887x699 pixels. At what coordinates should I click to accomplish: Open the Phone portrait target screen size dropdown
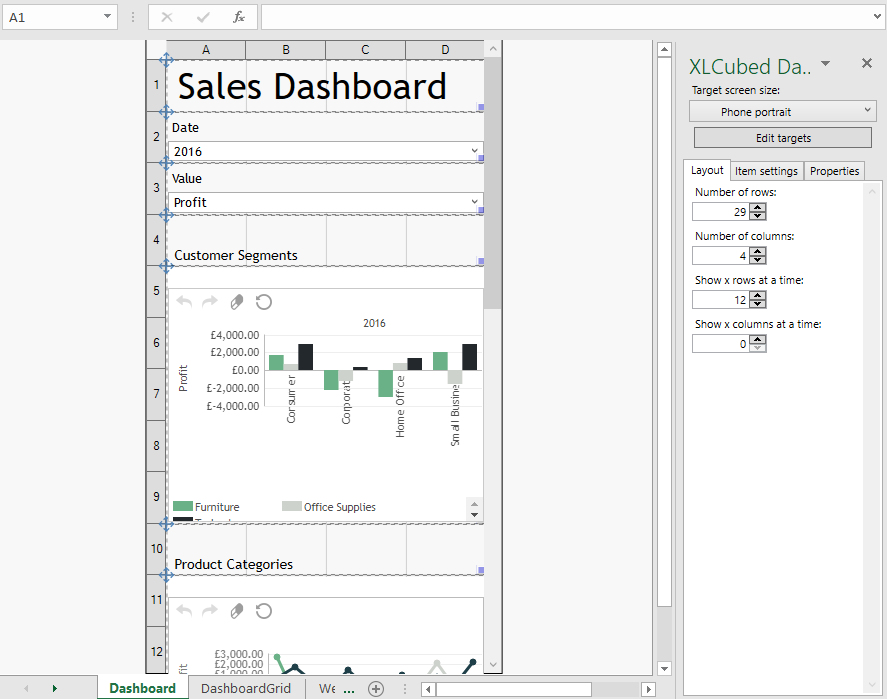point(782,110)
